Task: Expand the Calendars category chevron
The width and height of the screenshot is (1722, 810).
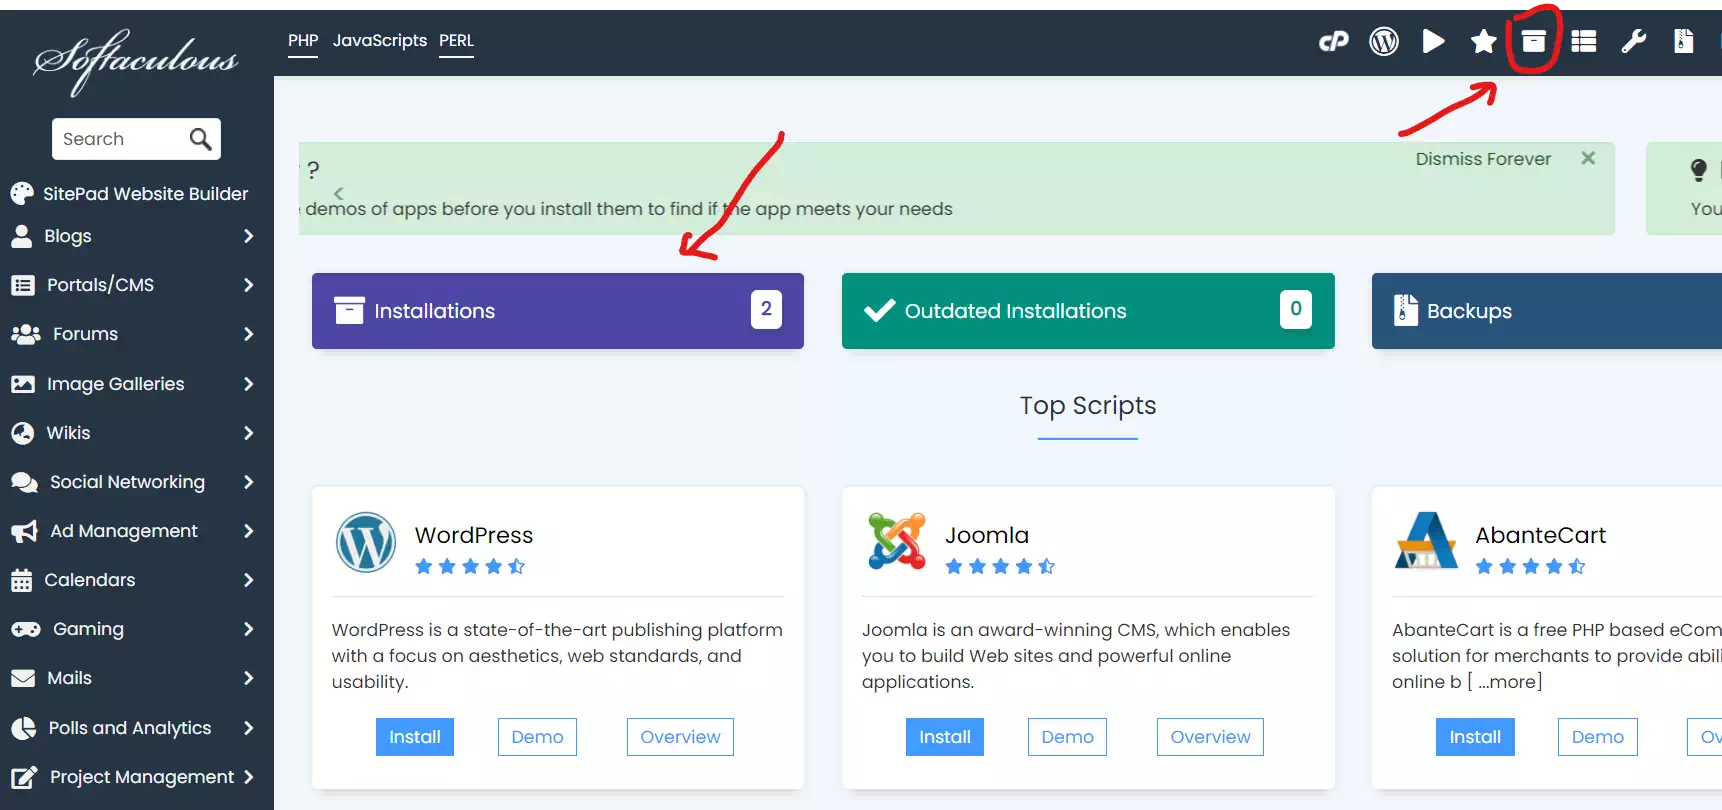Action: pyautogui.click(x=248, y=580)
